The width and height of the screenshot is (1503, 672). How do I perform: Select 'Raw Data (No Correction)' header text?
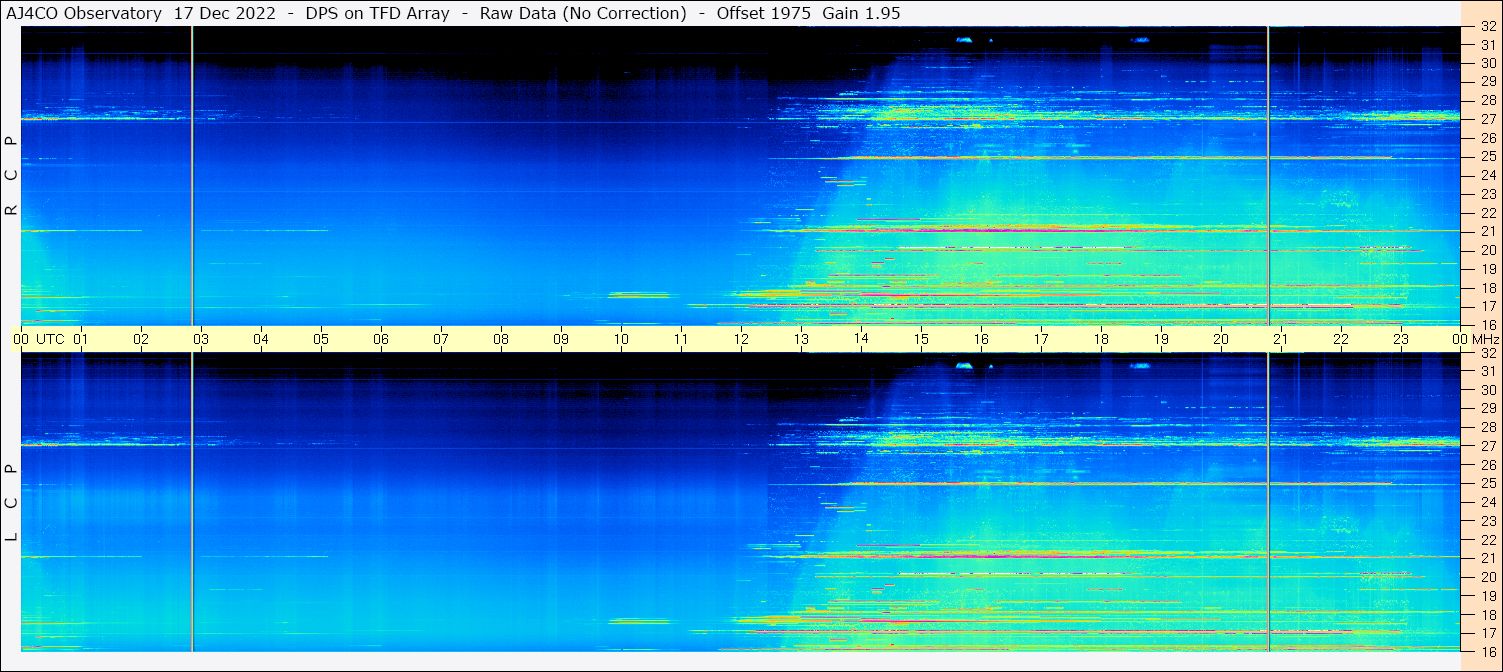[x=583, y=13]
